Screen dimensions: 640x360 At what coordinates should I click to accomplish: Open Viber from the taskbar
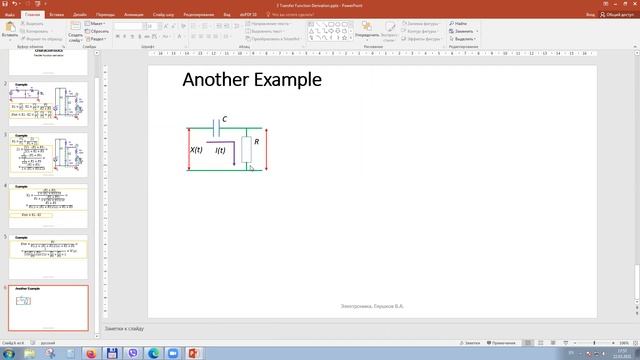click(x=133, y=353)
